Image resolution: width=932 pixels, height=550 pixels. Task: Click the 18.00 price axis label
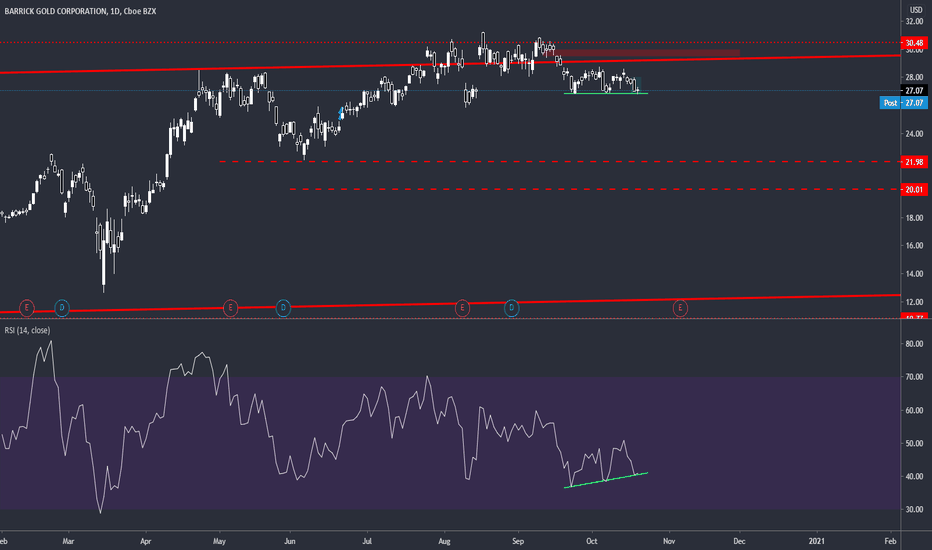coord(914,218)
